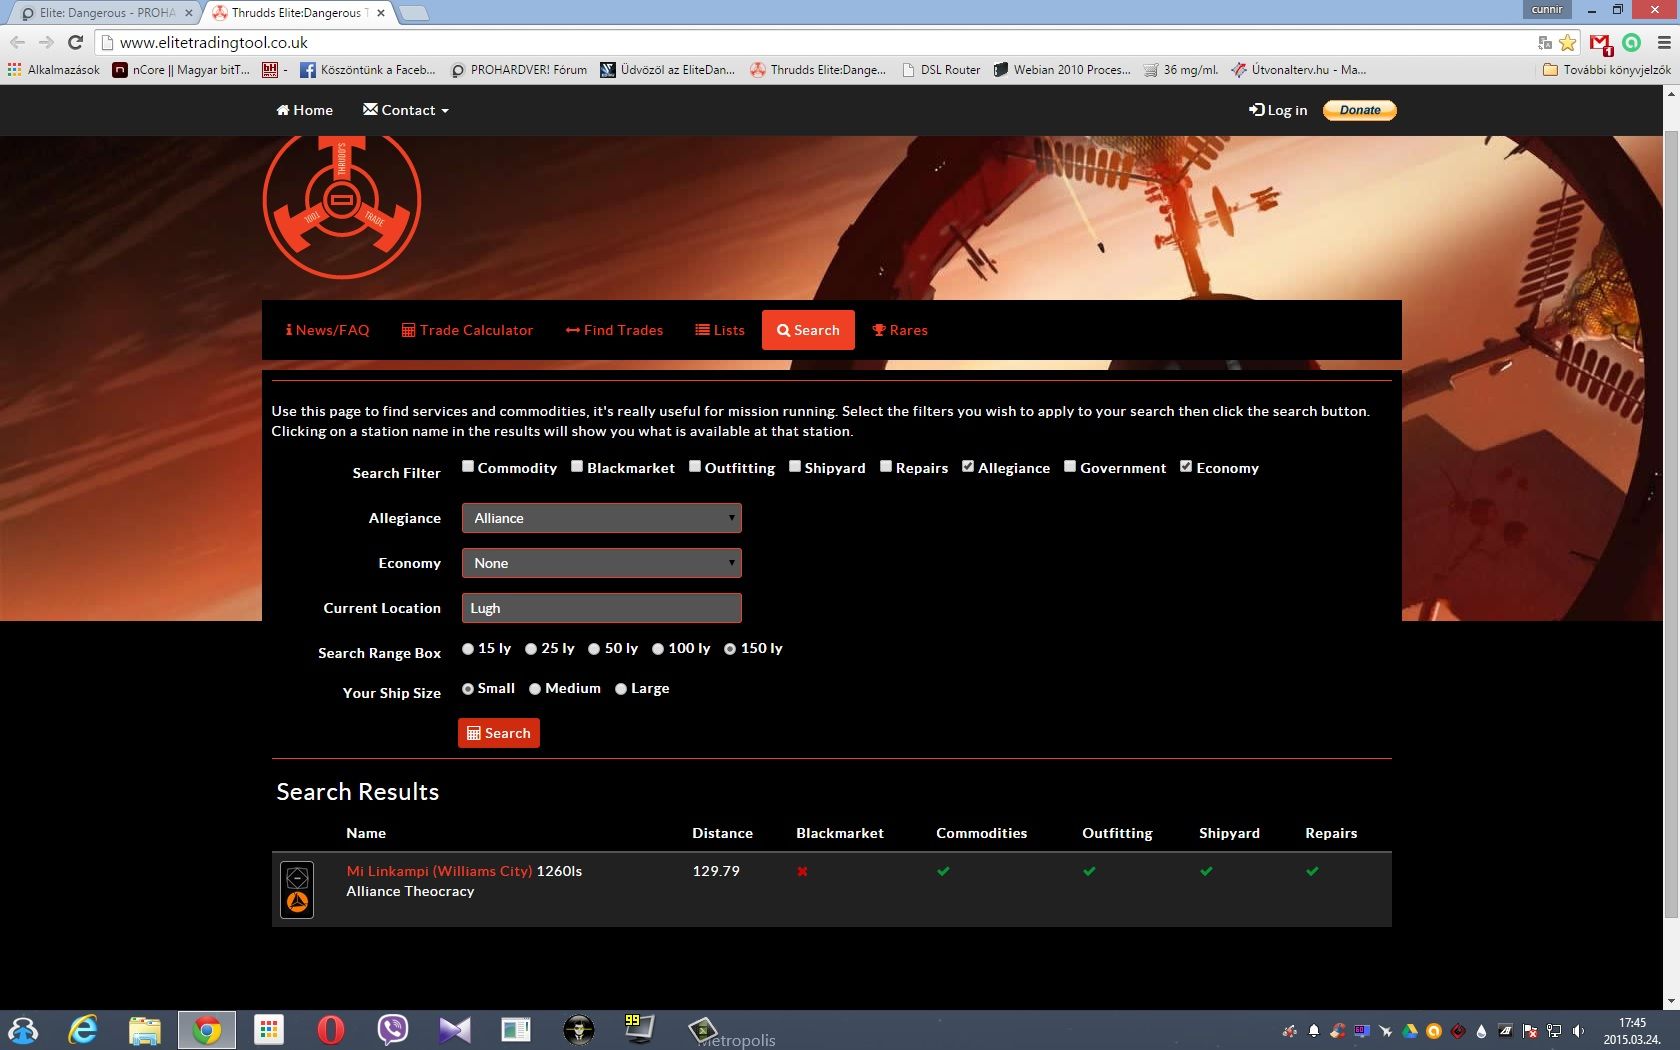This screenshot has height=1050, width=1680.
Task: Open the Webian 2010 bookmark
Action: point(1062,70)
